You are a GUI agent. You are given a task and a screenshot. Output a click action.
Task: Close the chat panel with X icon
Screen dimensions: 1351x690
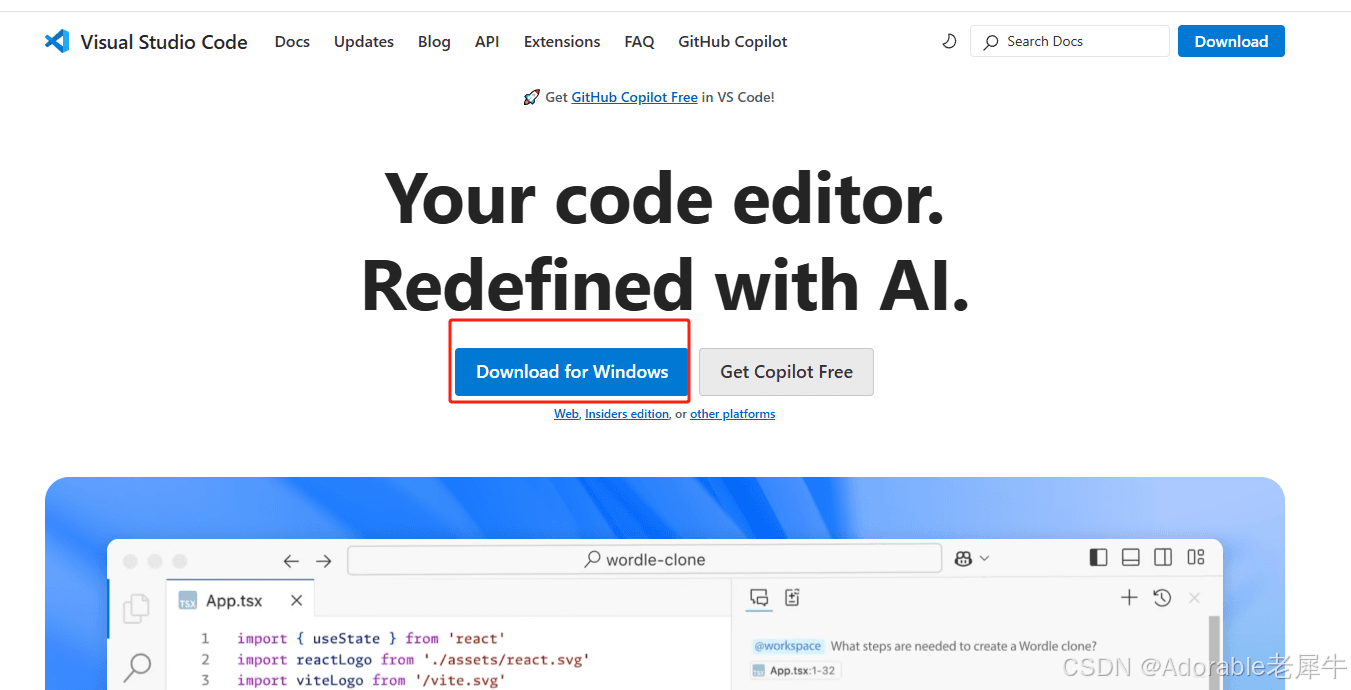(1194, 598)
